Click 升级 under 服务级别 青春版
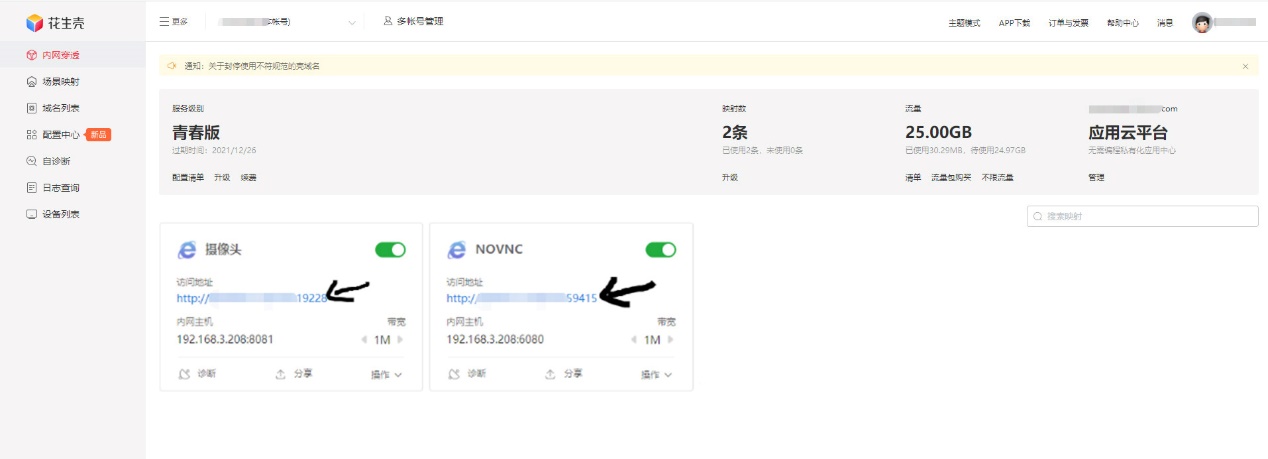This screenshot has width=1268, height=459. 221,177
